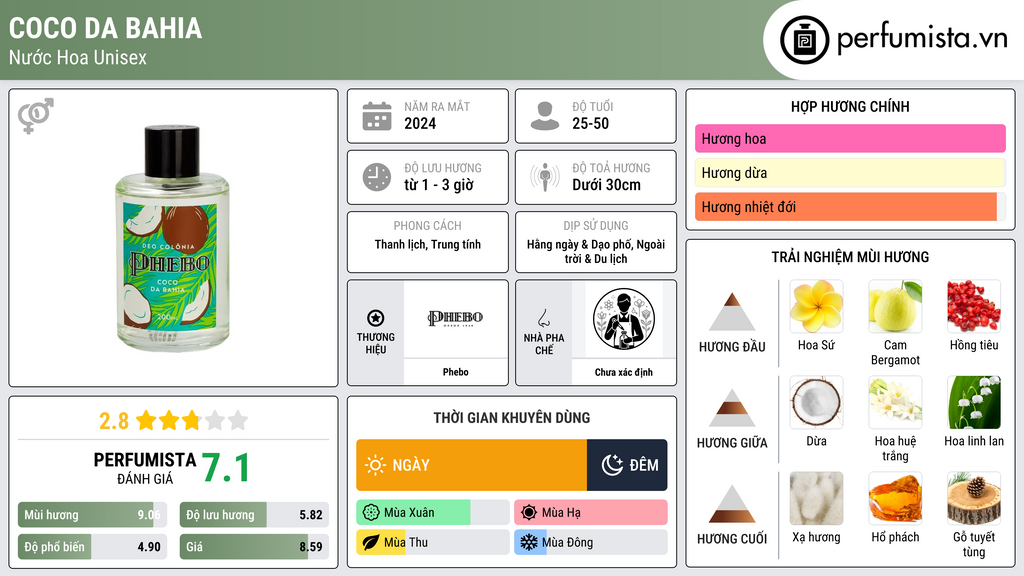The width and height of the screenshot is (1024, 576).
Task: Open the Cam Bergamot note image
Action: point(895,306)
